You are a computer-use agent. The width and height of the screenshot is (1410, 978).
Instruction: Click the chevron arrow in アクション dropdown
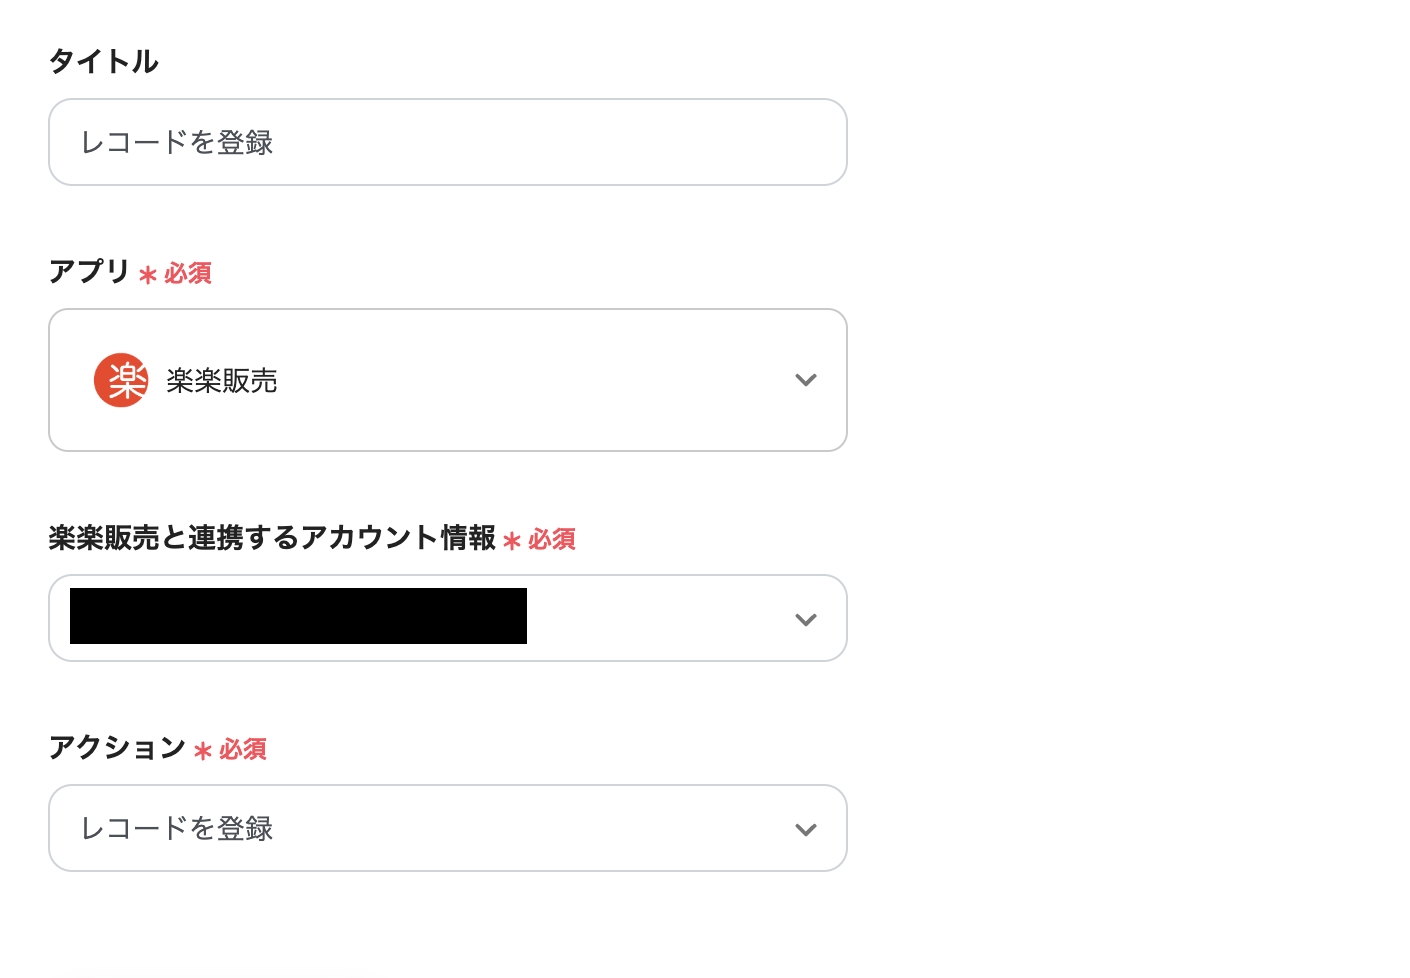click(x=805, y=830)
